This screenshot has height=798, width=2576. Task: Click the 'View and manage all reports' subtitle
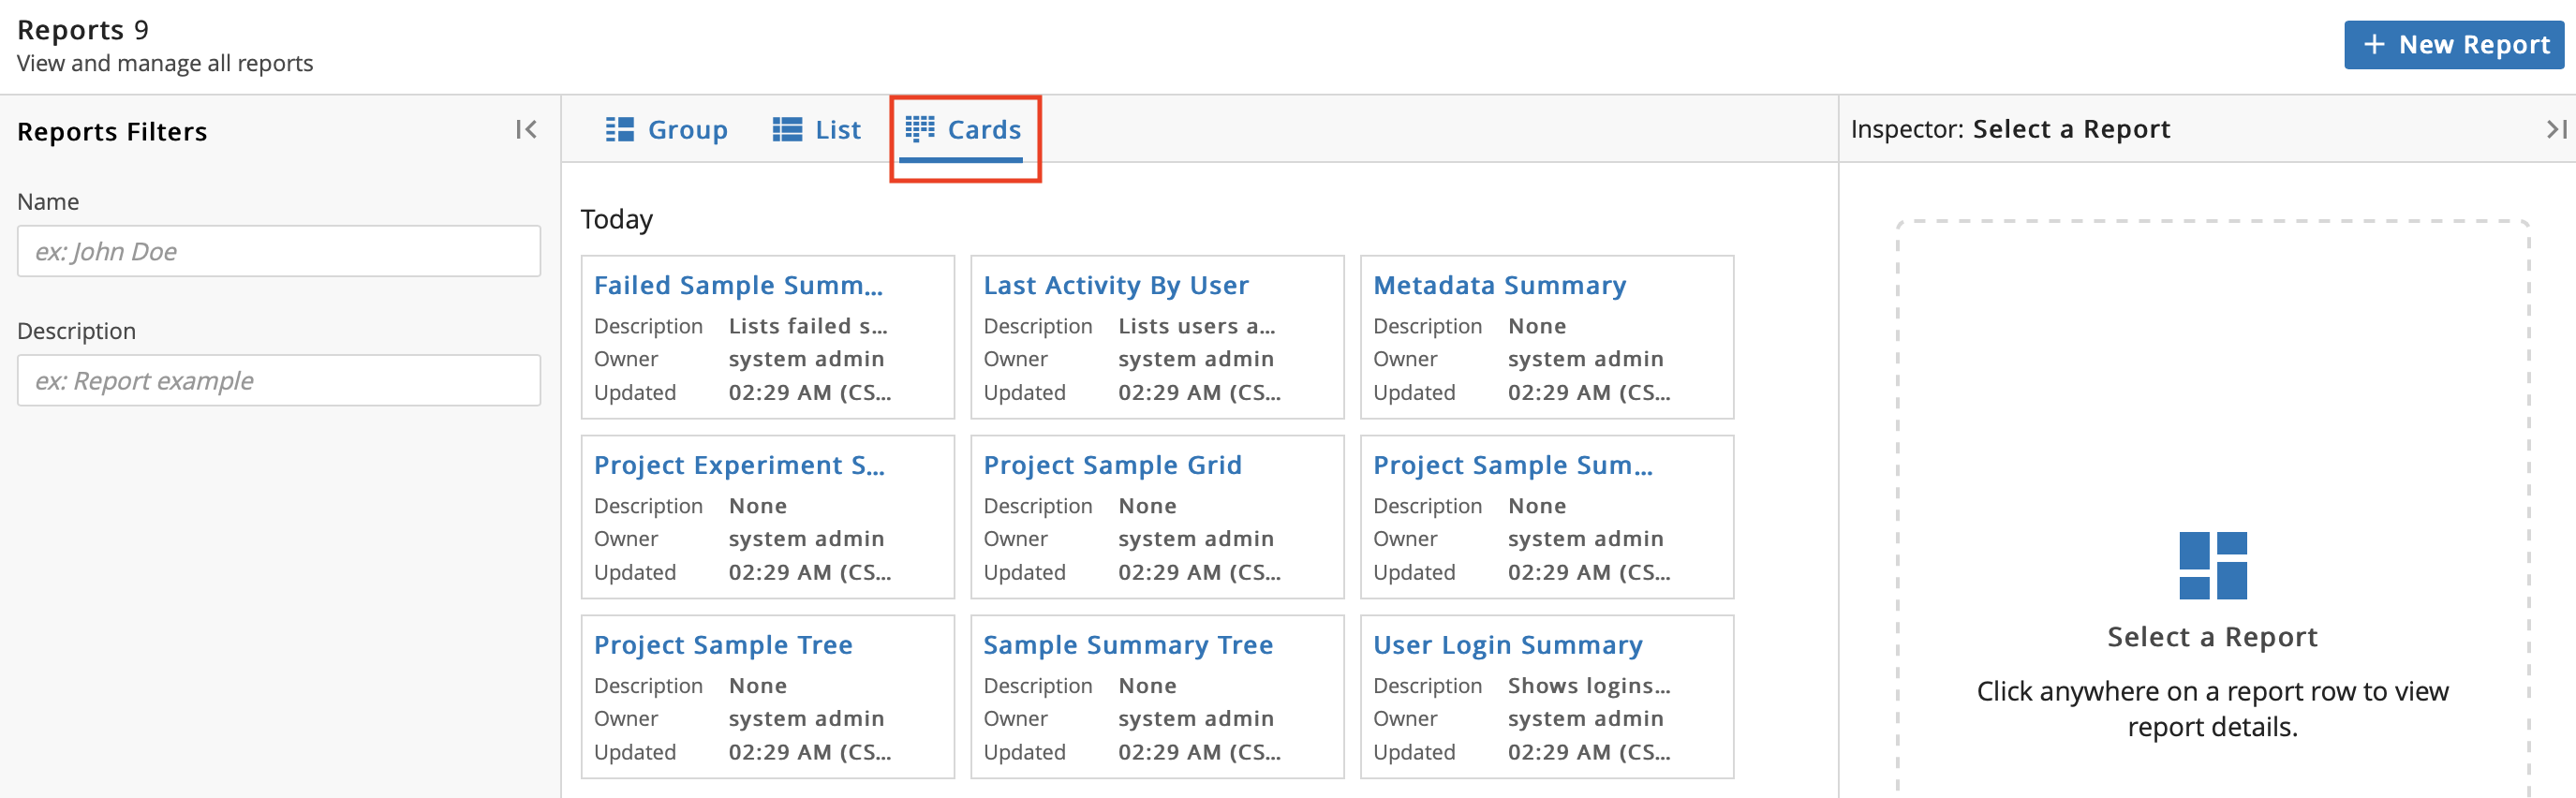[x=165, y=63]
